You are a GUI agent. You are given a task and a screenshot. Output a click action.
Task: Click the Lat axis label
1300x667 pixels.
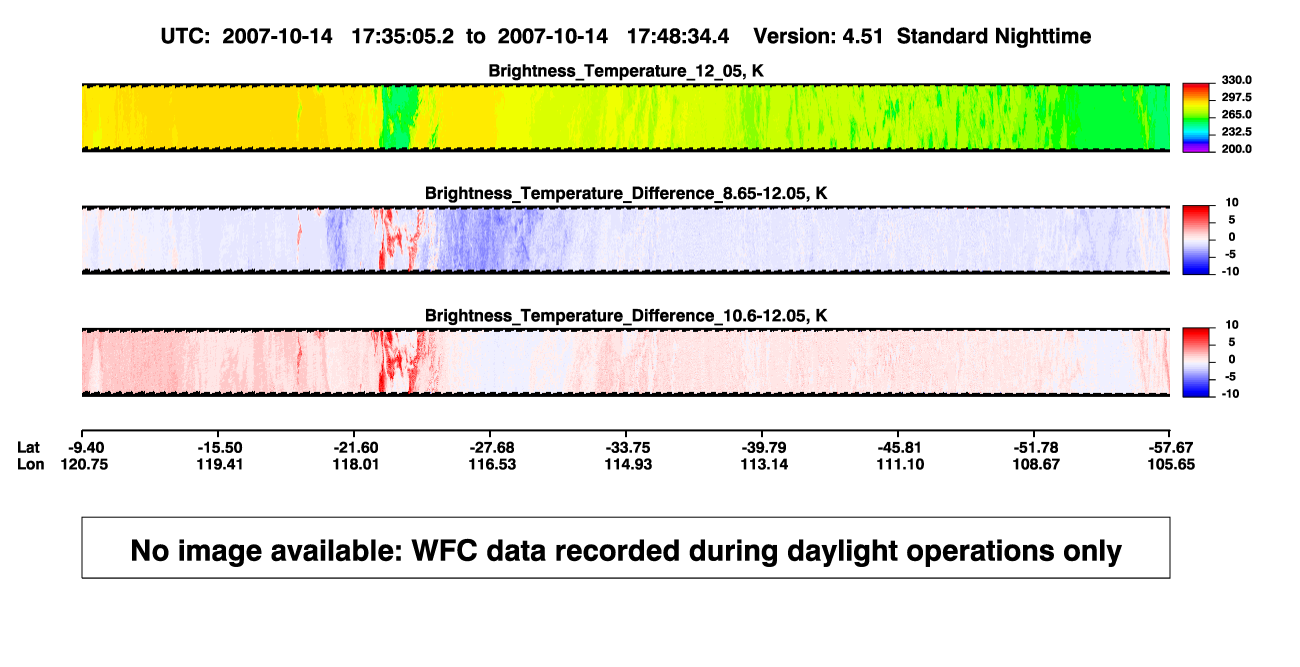[29, 447]
